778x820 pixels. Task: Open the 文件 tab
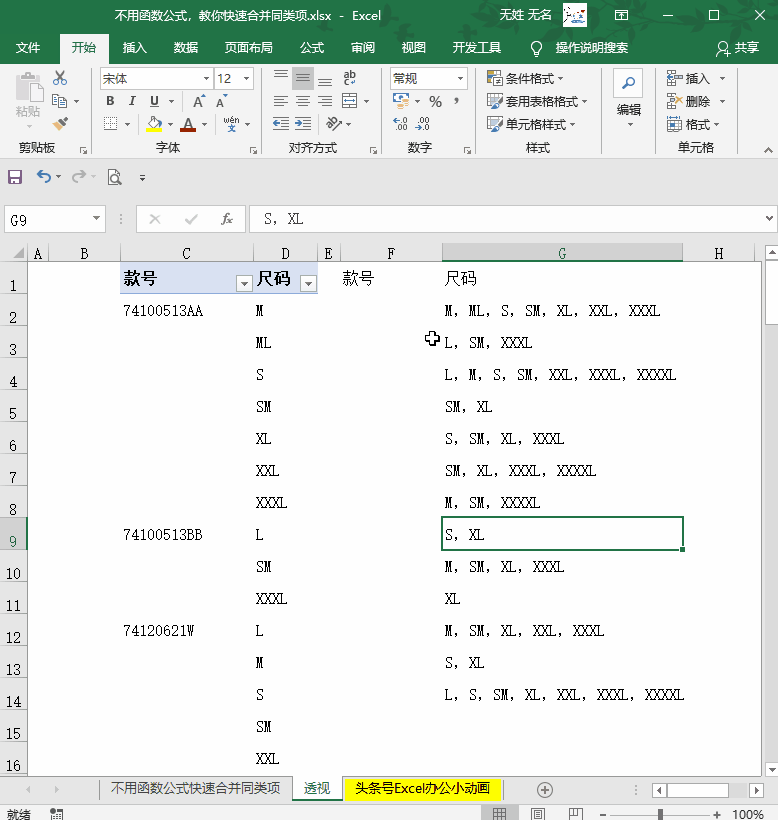tap(28, 48)
